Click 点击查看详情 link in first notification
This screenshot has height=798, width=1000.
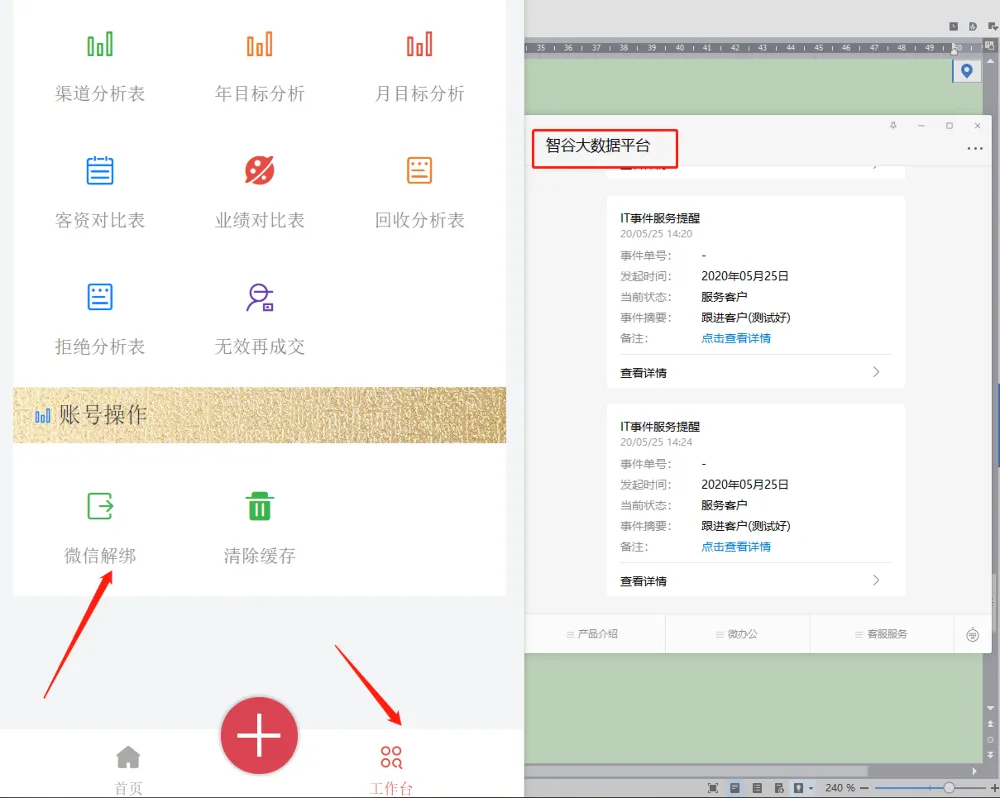(736, 338)
